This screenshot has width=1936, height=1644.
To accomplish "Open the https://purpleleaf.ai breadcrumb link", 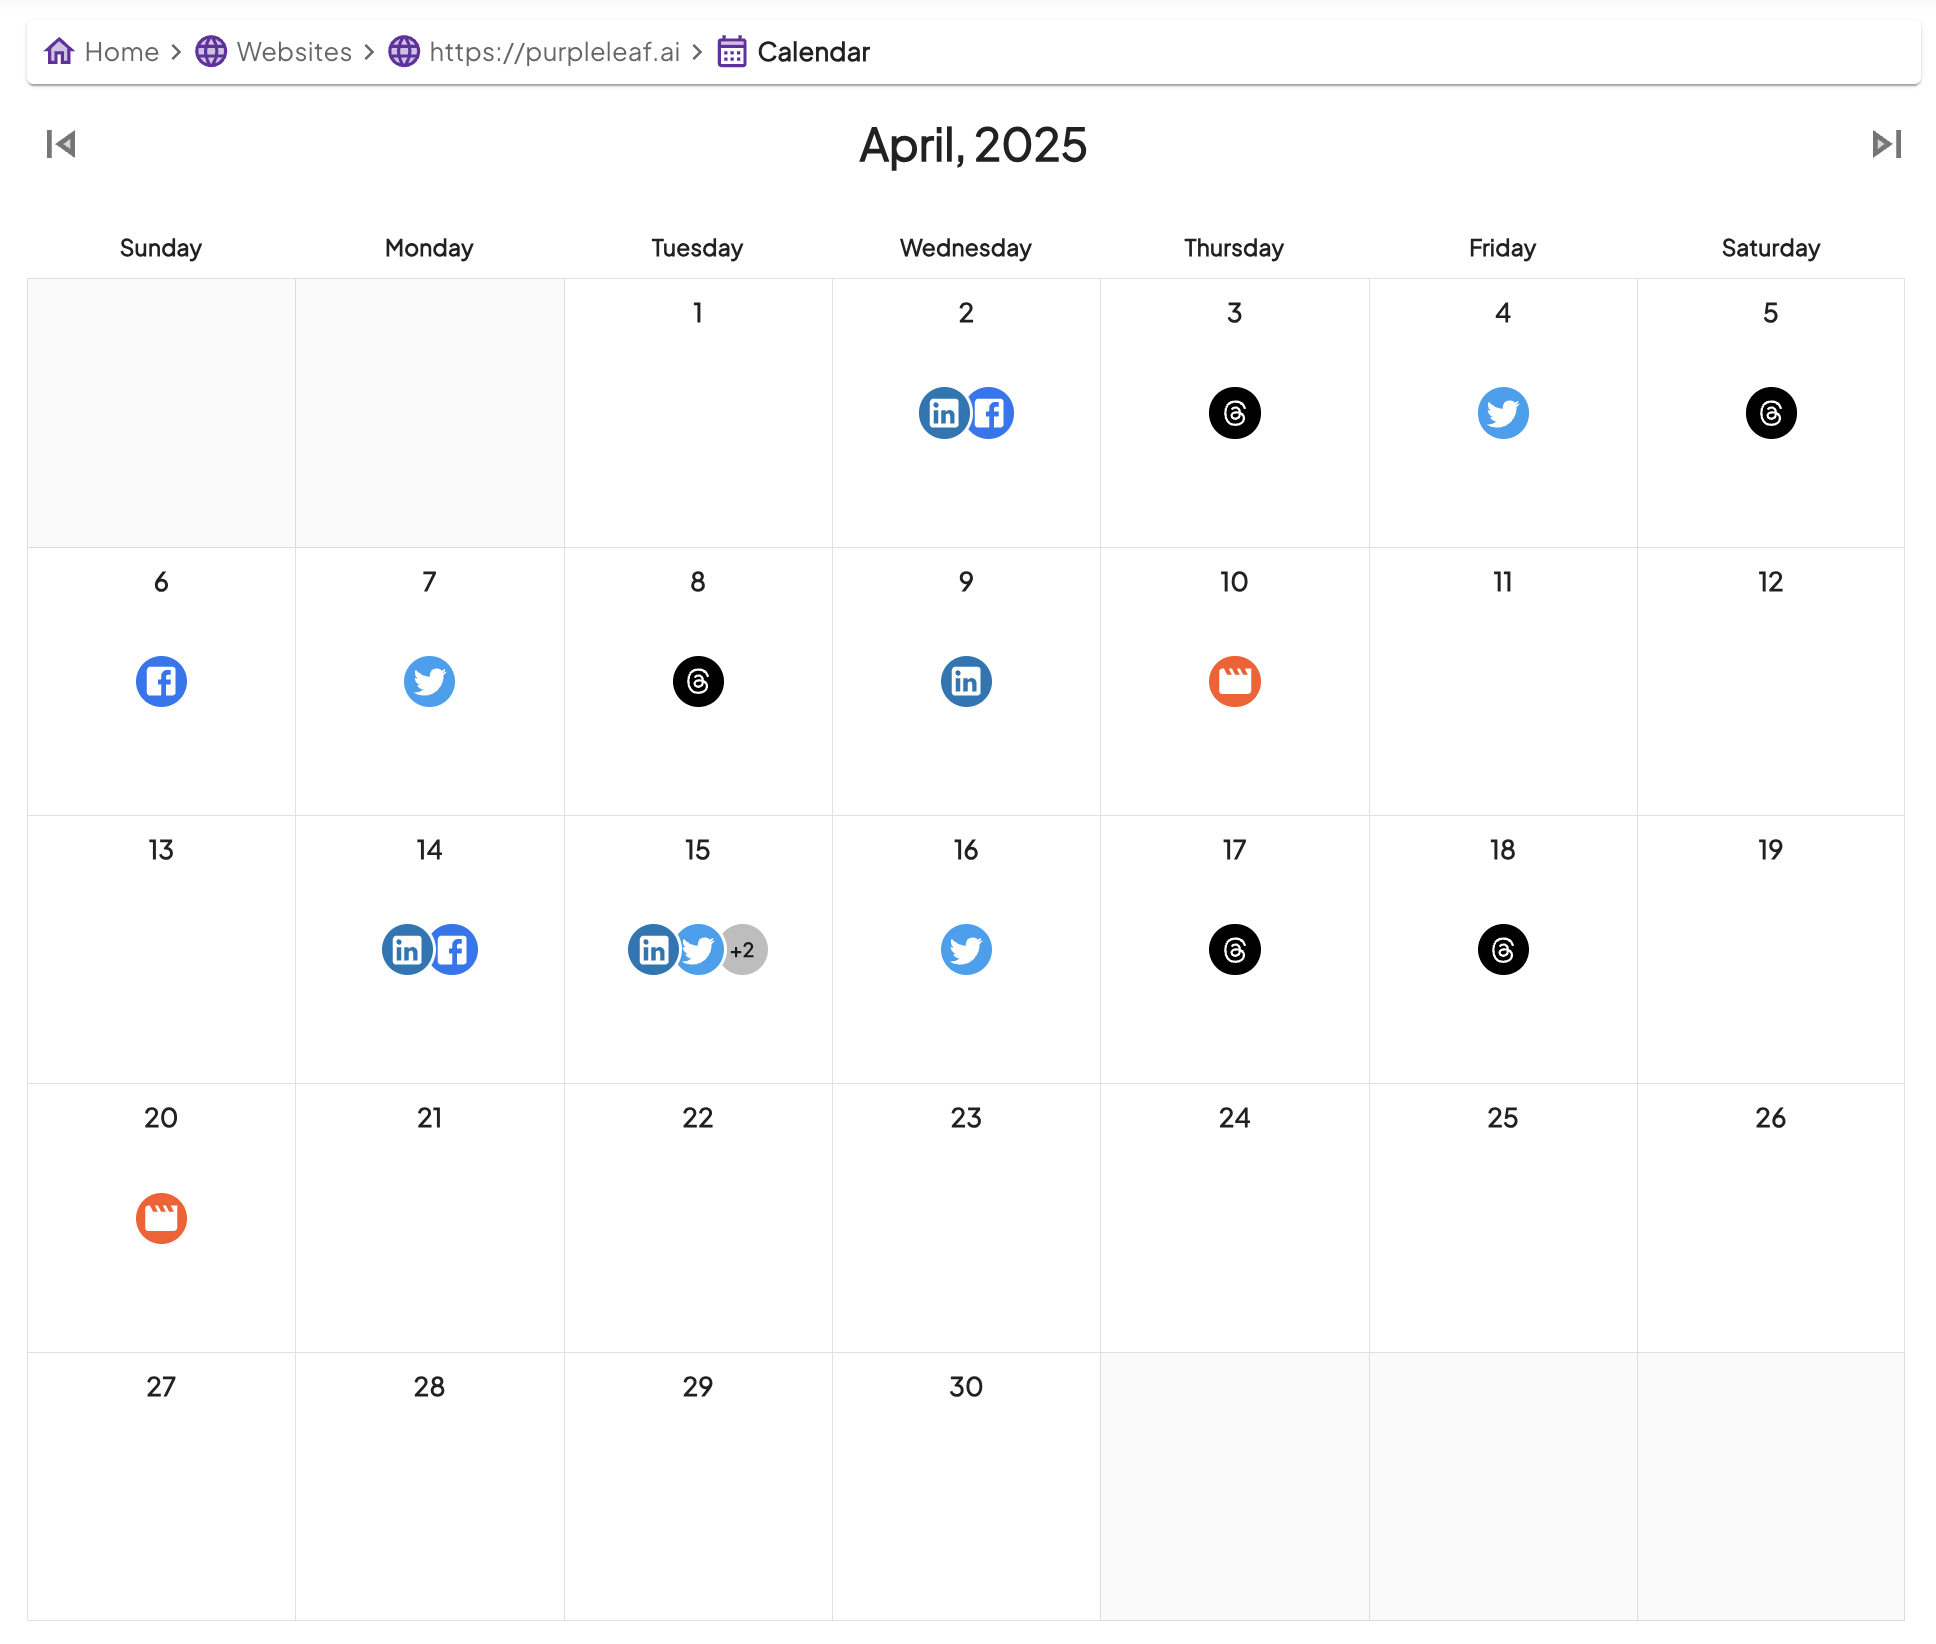I will [535, 52].
